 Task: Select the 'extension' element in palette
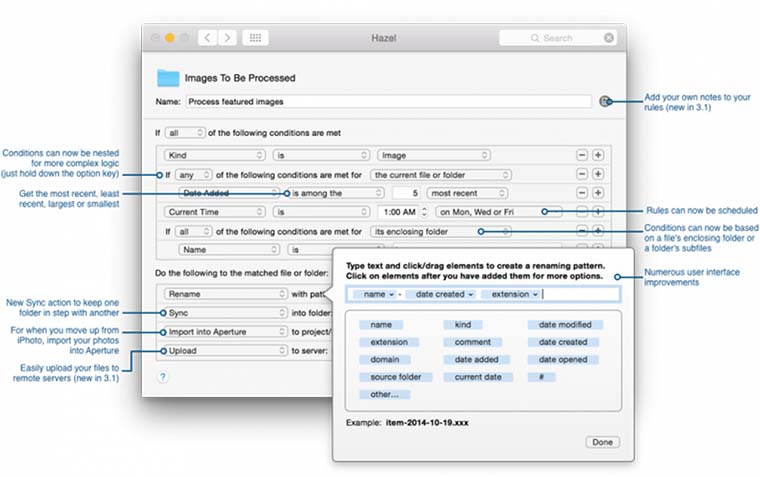[x=389, y=342]
